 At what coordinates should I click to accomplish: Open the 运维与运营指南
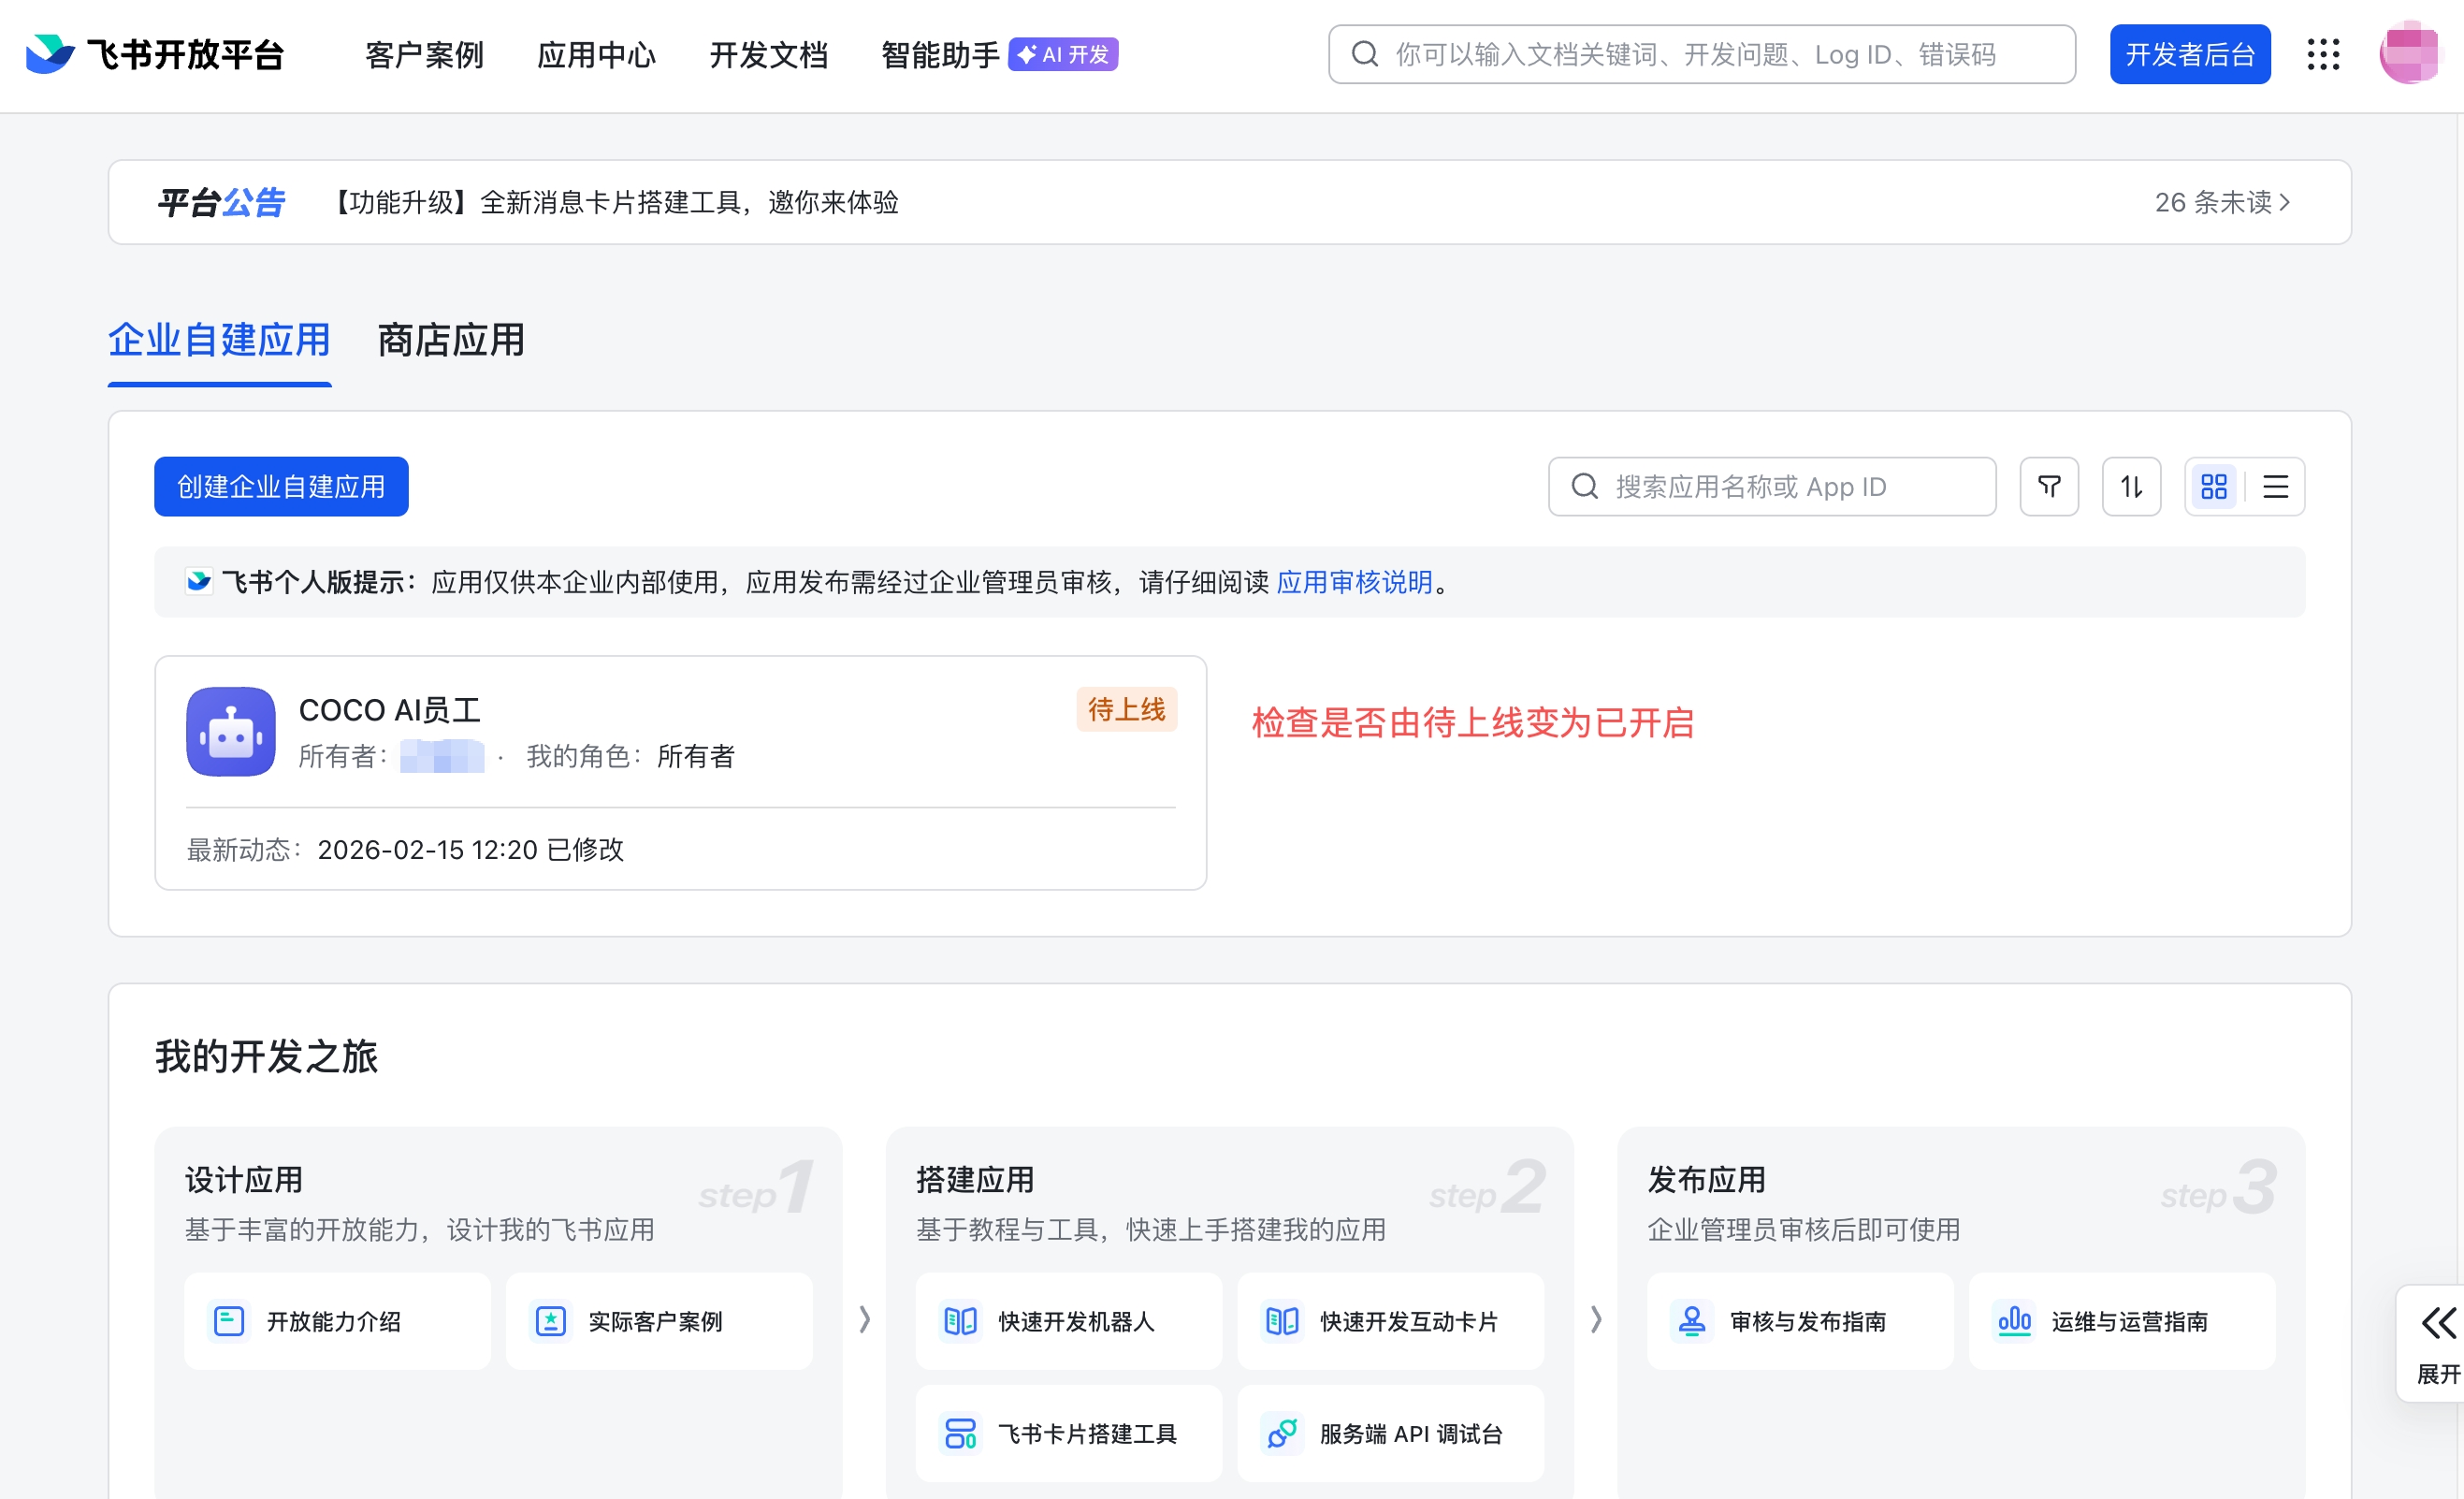pyautogui.click(x=2122, y=1321)
